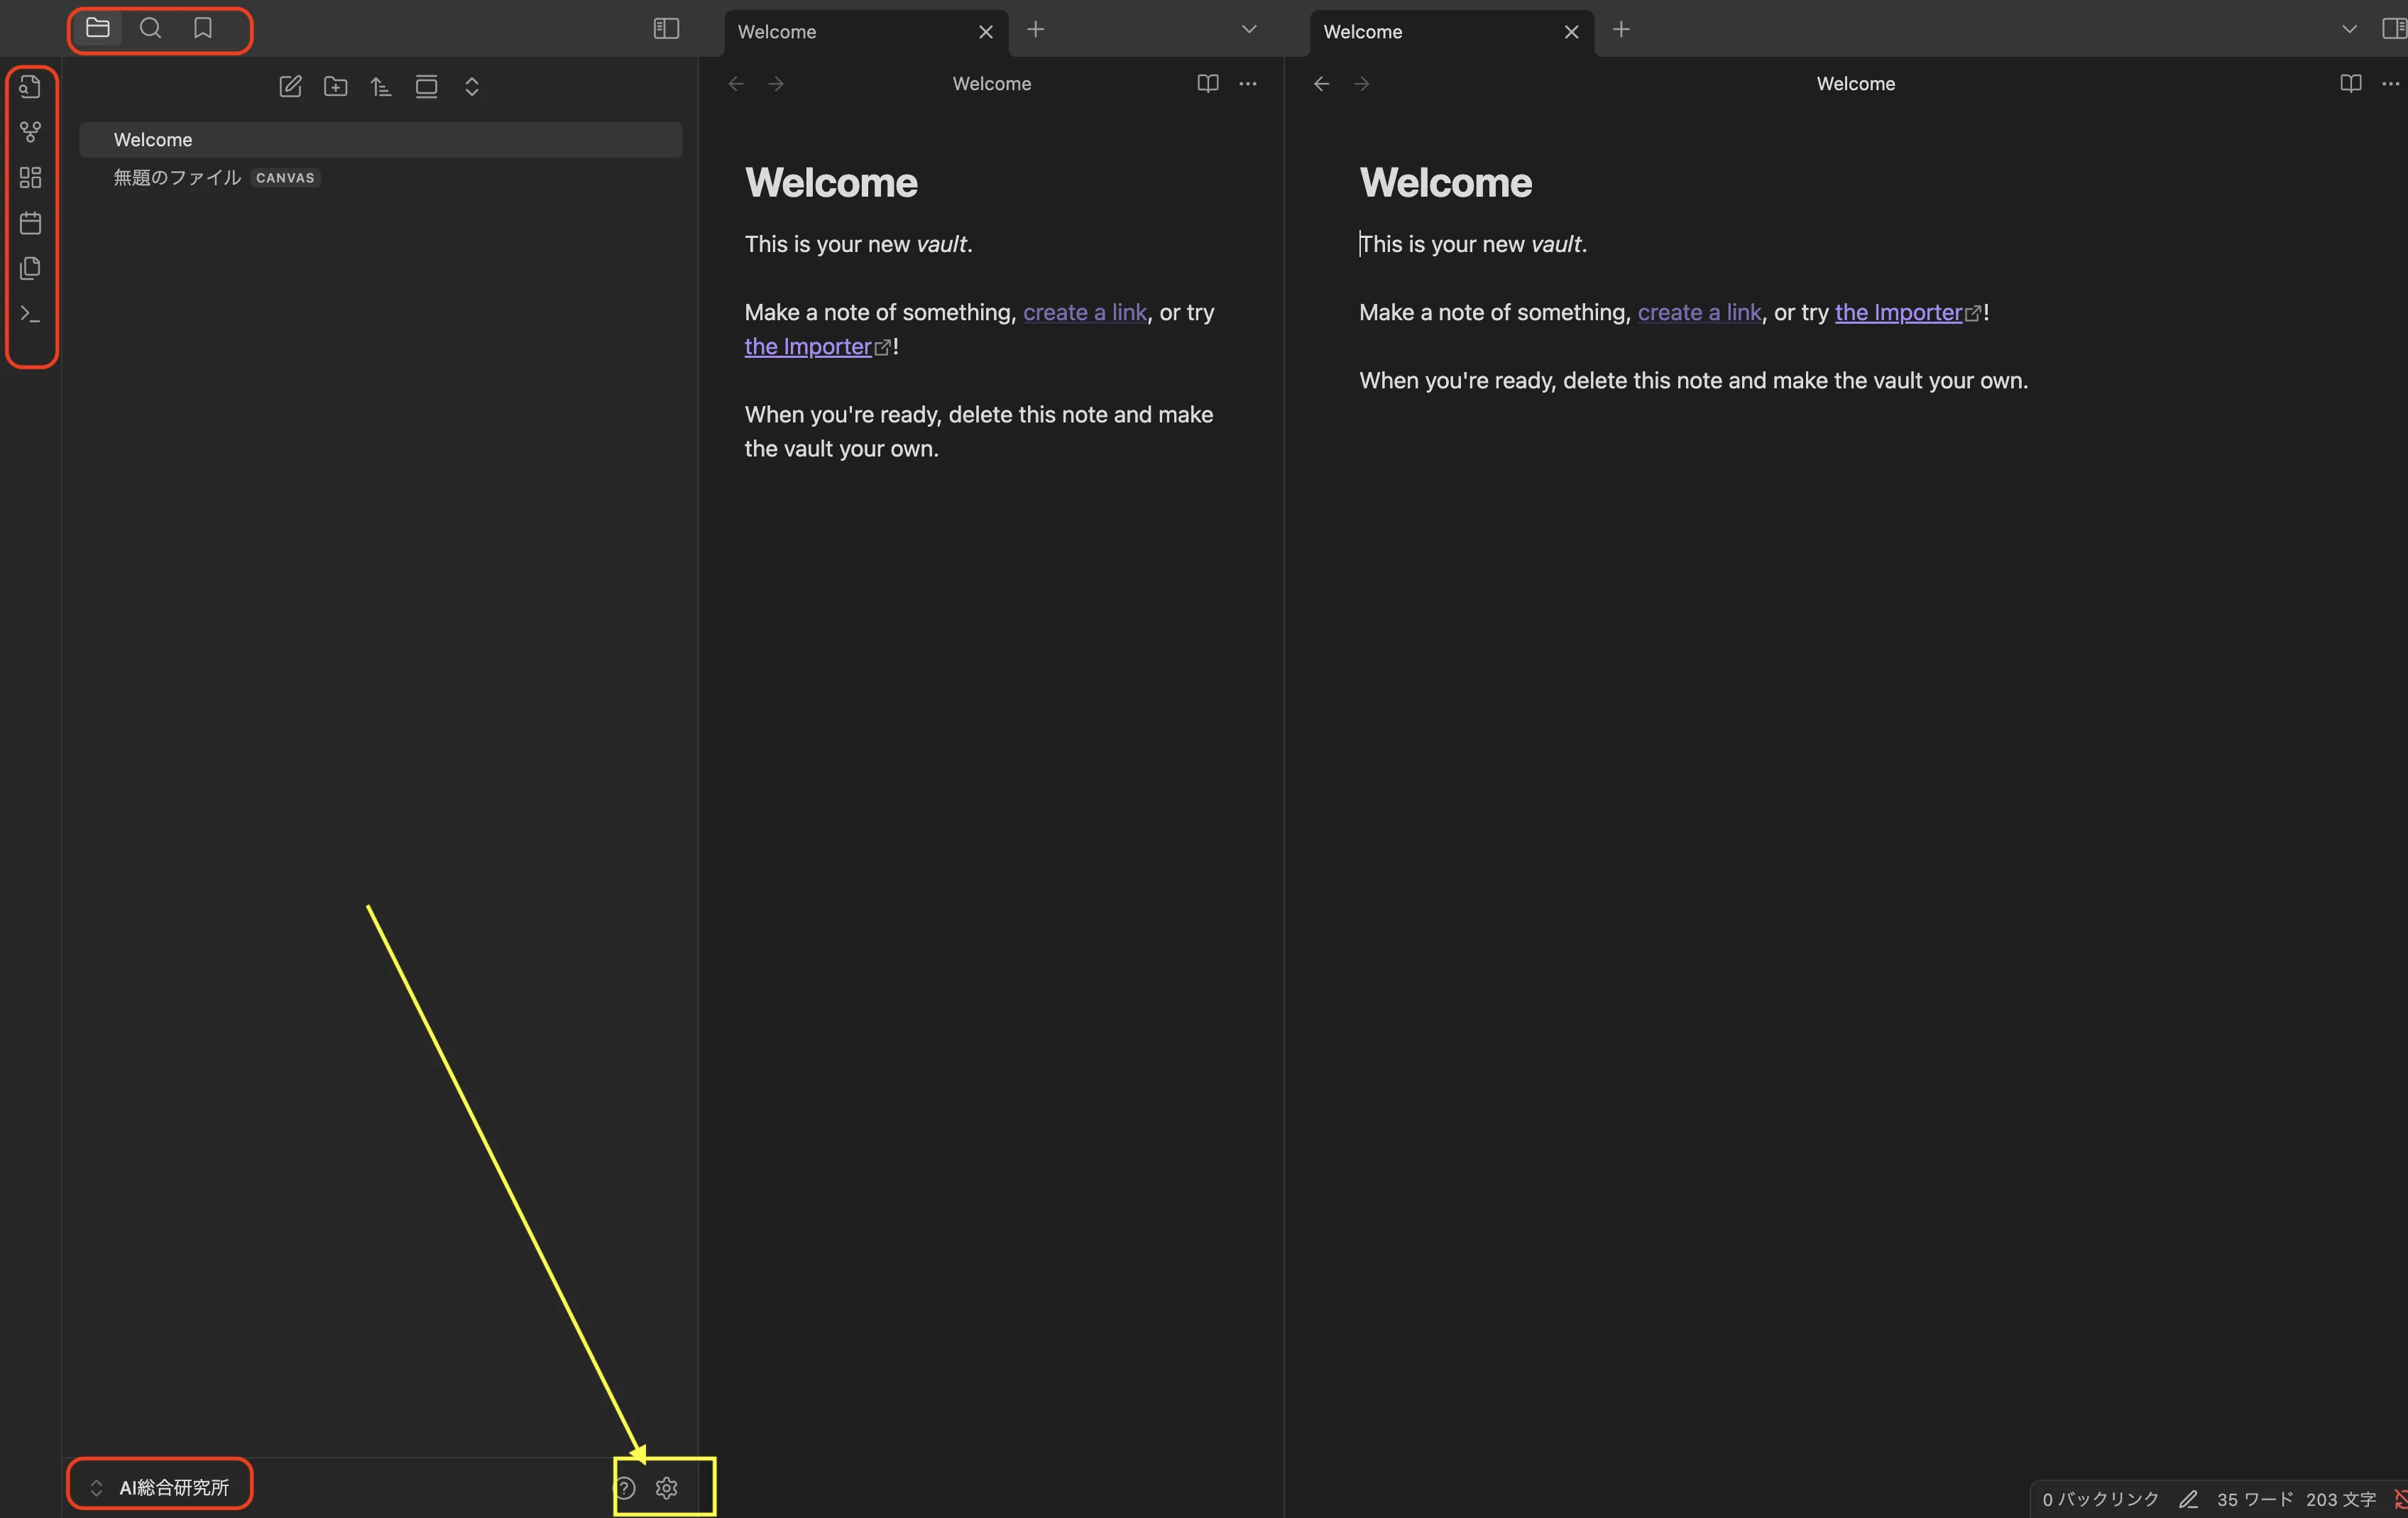Image resolution: width=2408 pixels, height=1518 pixels.
Task: Toggle left sidebar collapse button
Action: [x=666, y=29]
